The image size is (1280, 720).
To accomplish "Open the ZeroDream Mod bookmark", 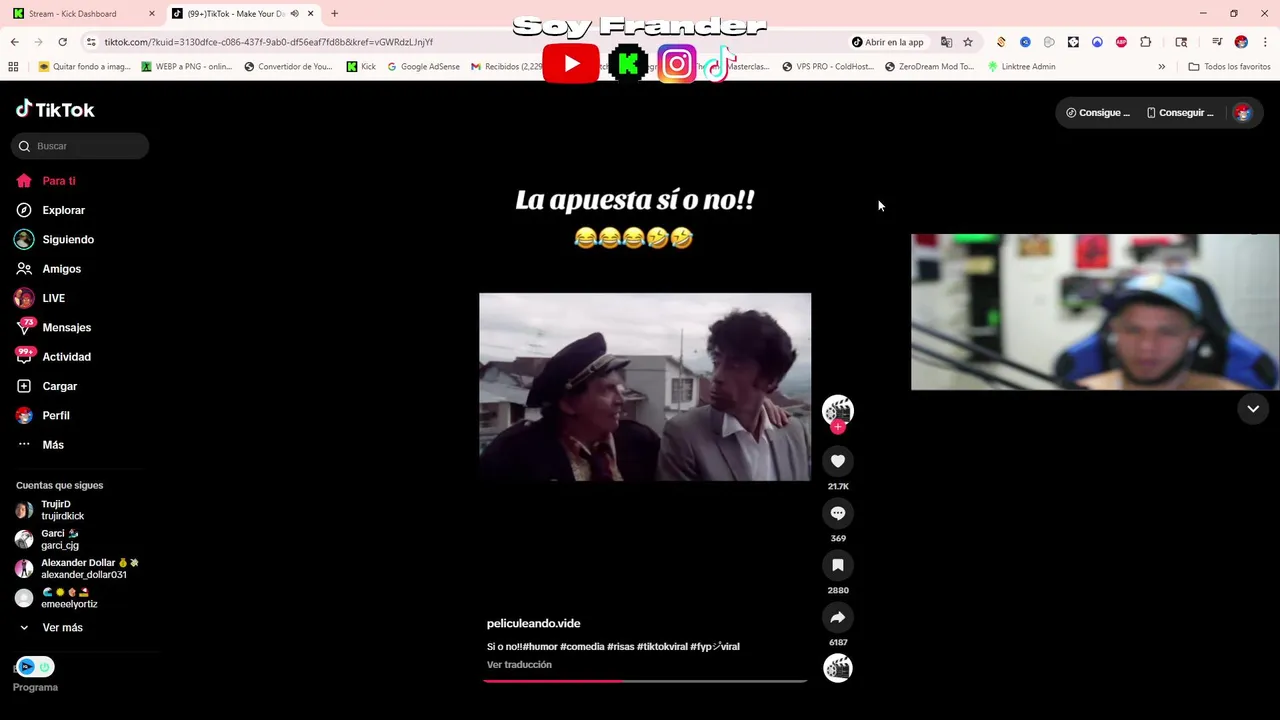I will click(929, 67).
